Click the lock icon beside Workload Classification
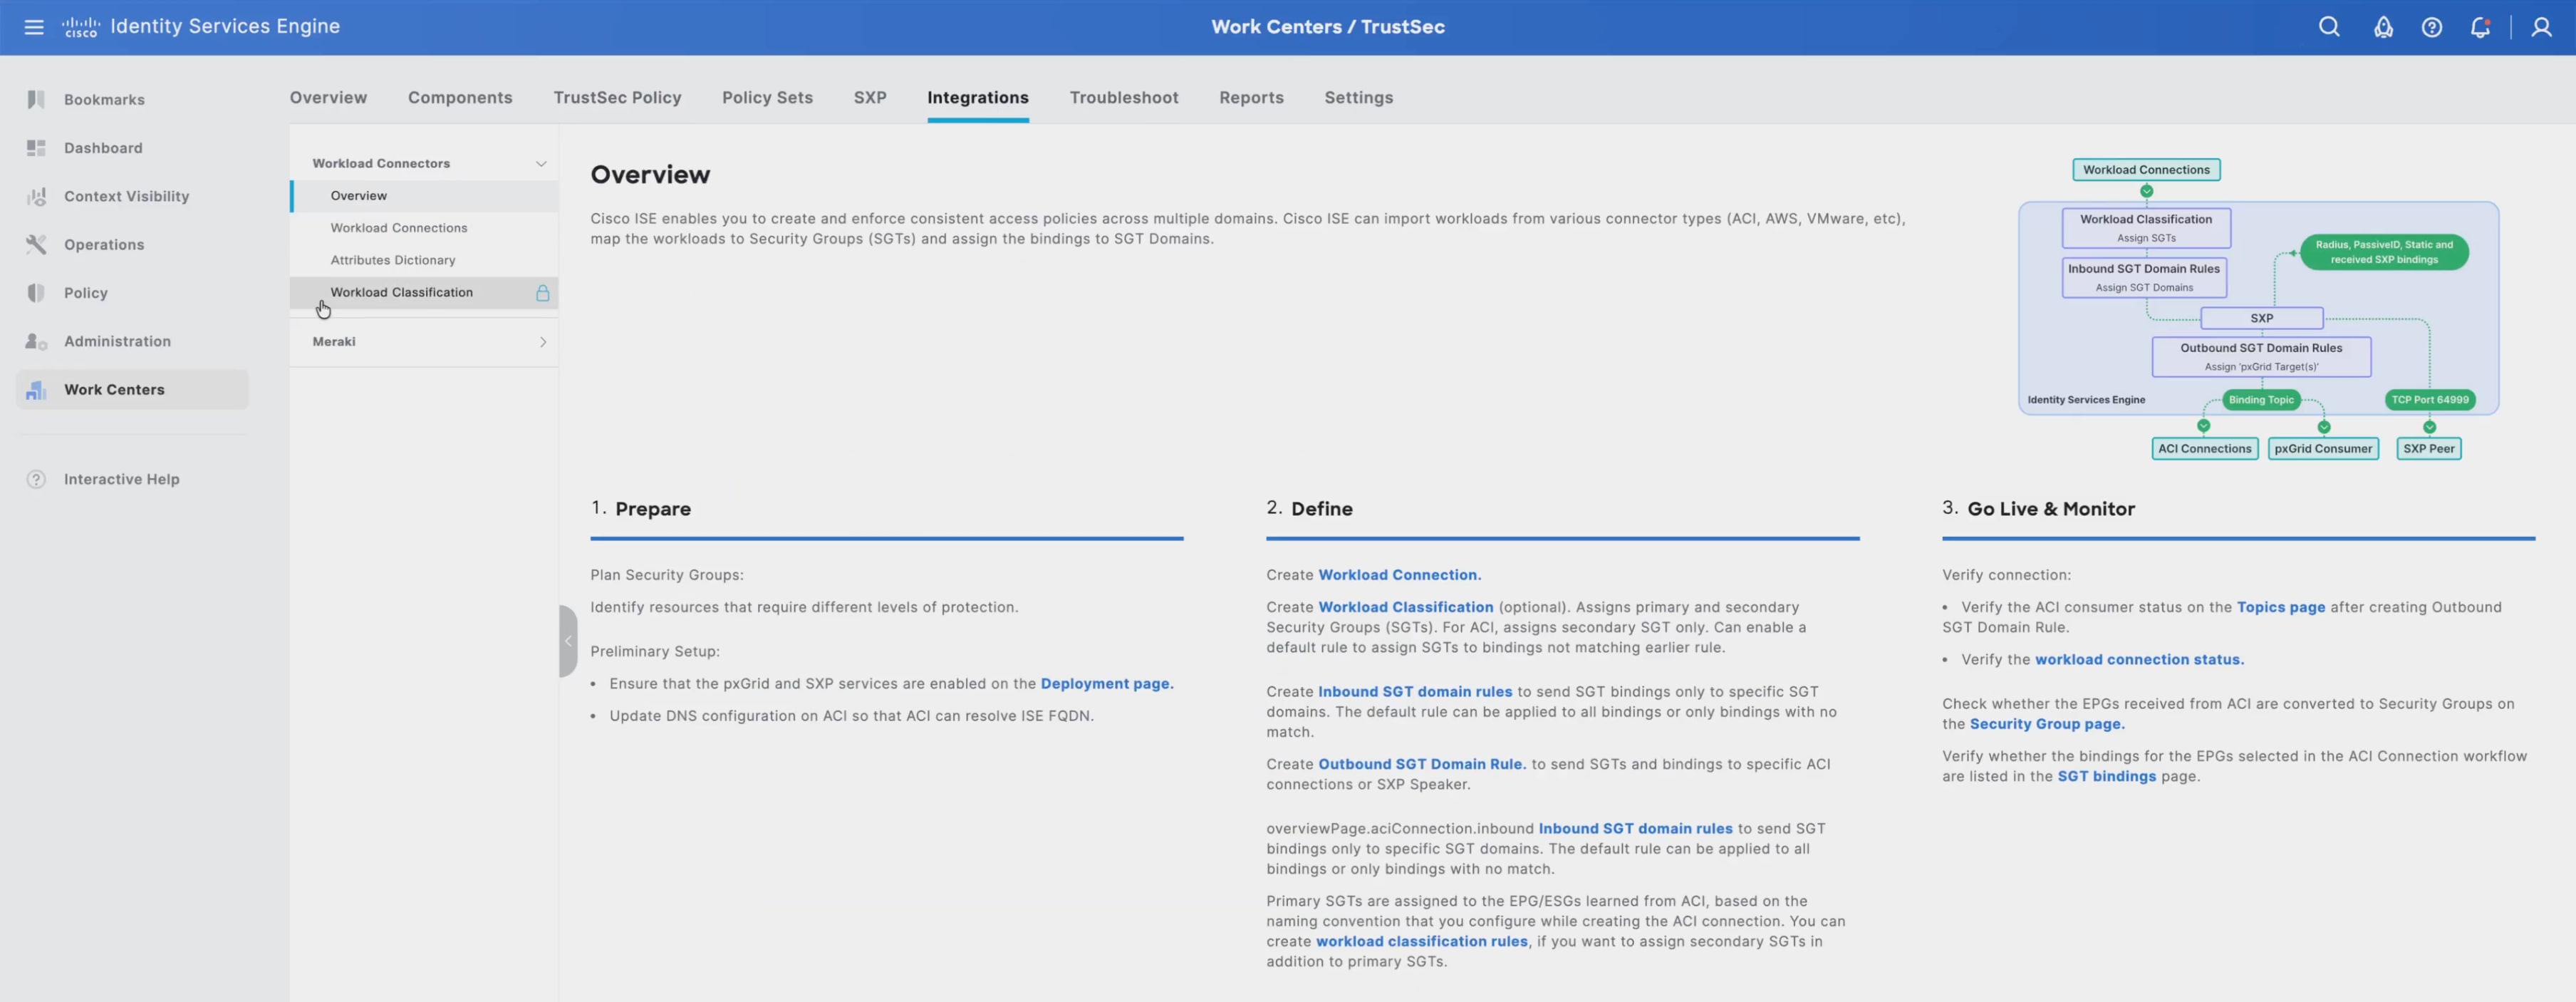2576x1002 pixels. point(542,292)
